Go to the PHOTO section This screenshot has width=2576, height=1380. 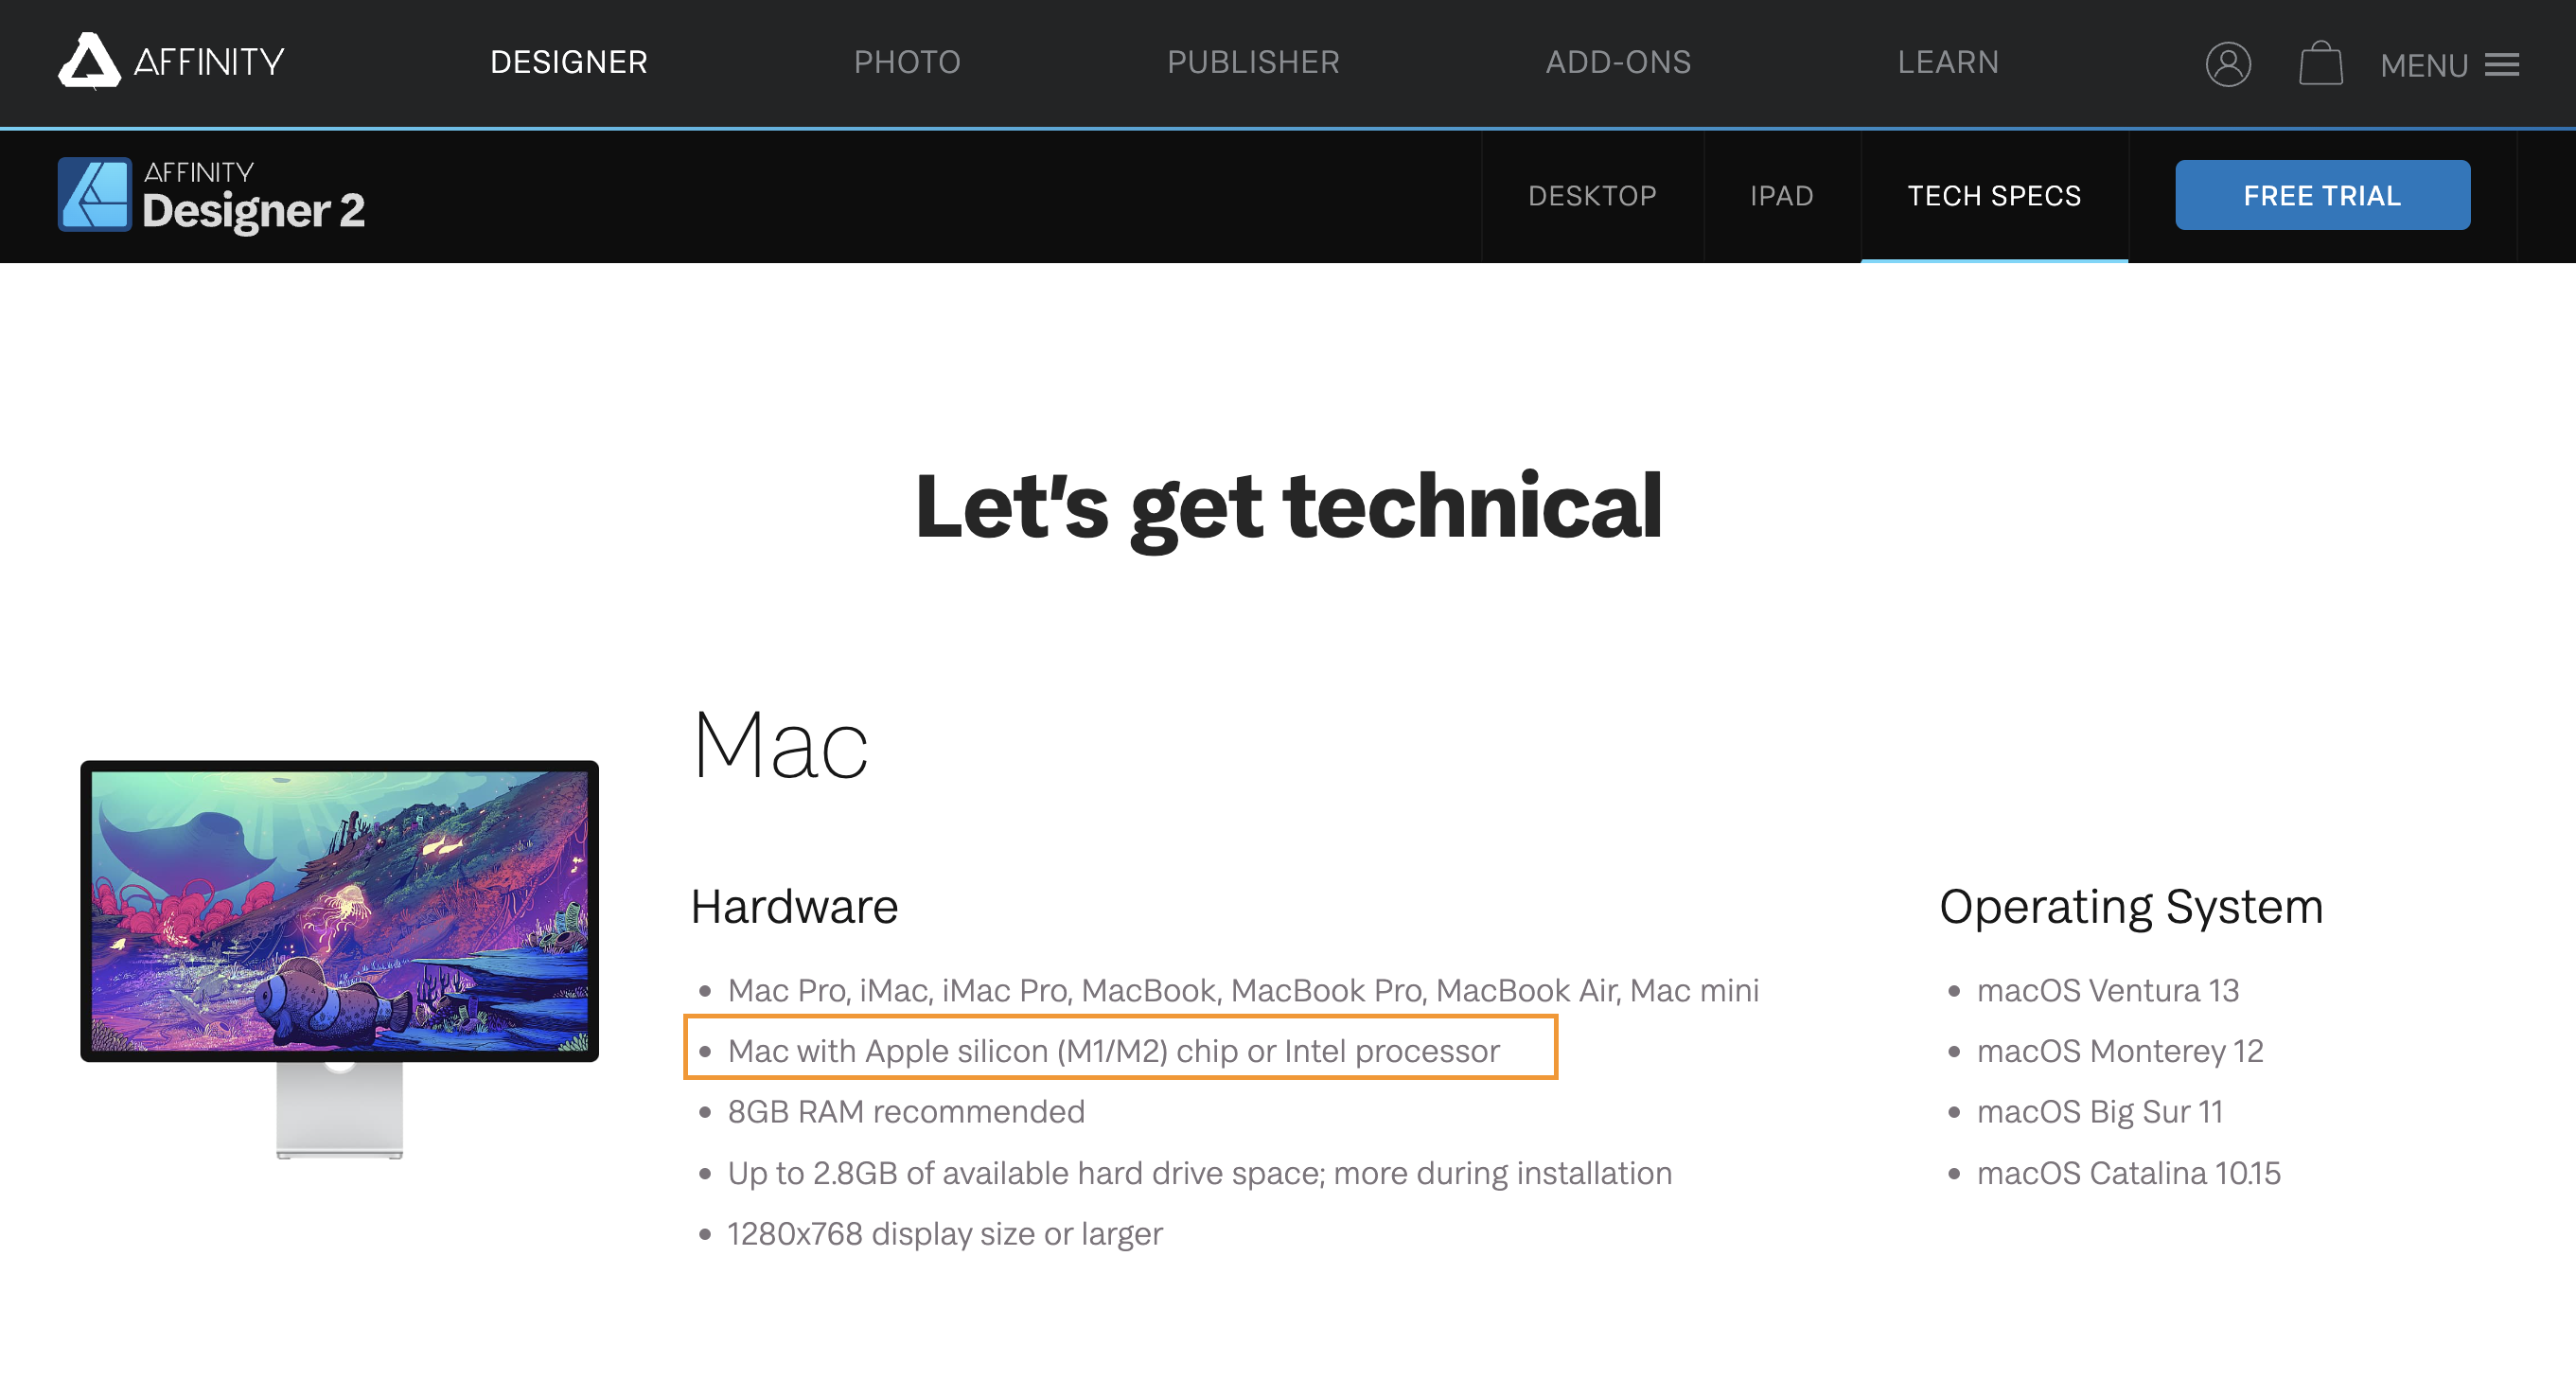pyautogui.click(x=907, y=62)
